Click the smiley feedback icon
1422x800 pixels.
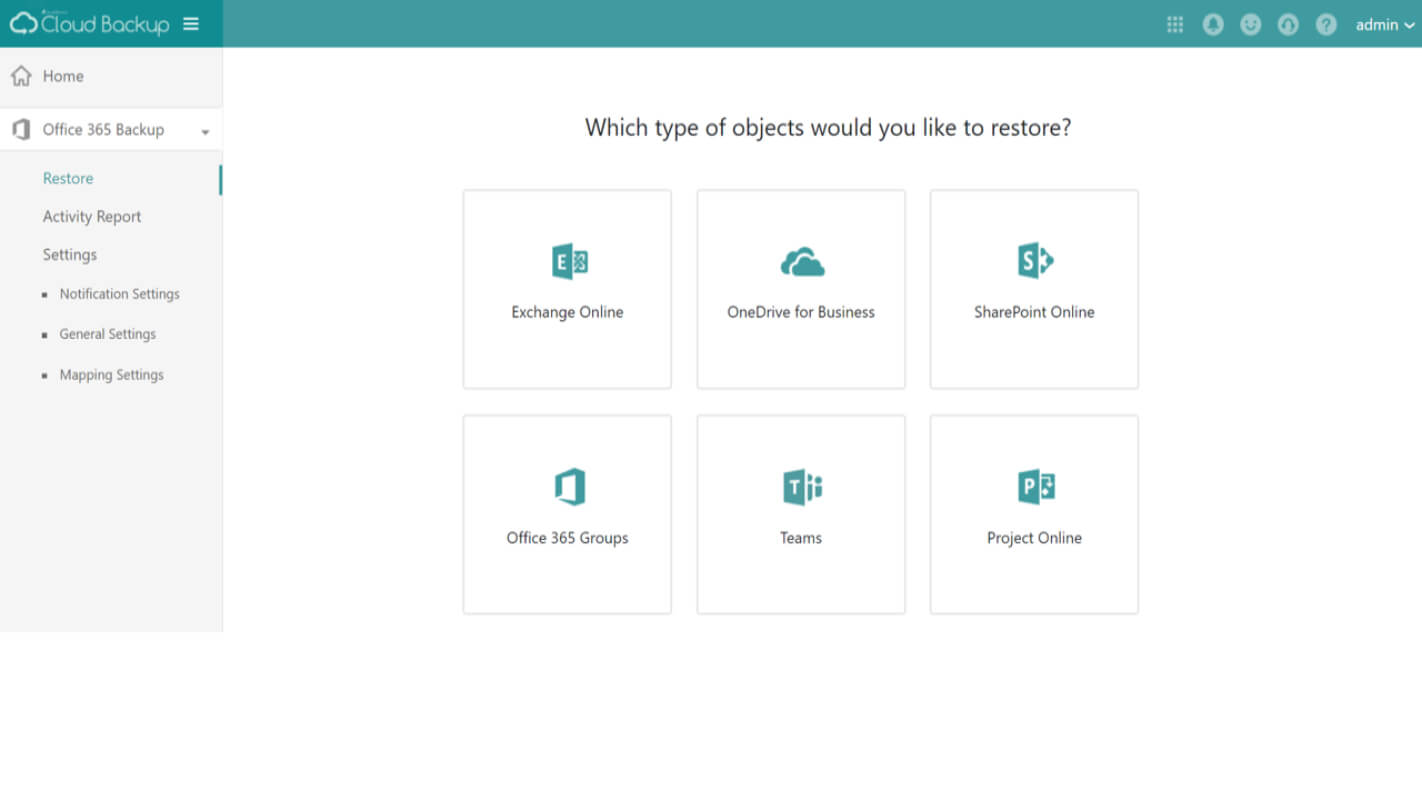1250,25
